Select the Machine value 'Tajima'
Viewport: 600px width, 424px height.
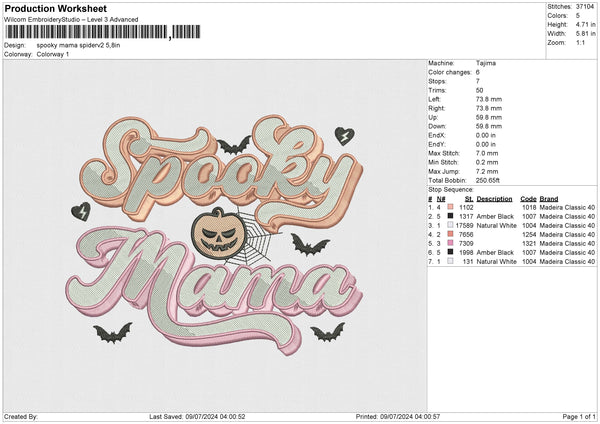[x=486, y=63]
